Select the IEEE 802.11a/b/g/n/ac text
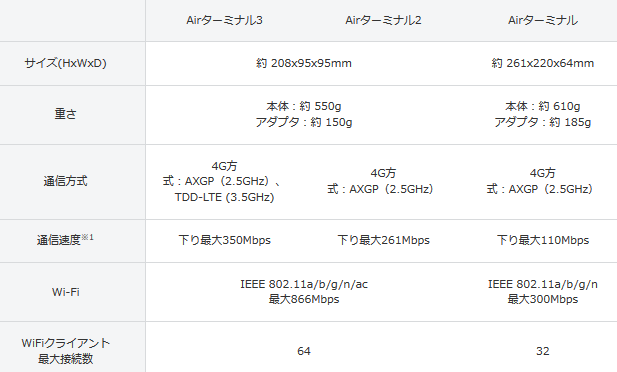 coord(304,284)
